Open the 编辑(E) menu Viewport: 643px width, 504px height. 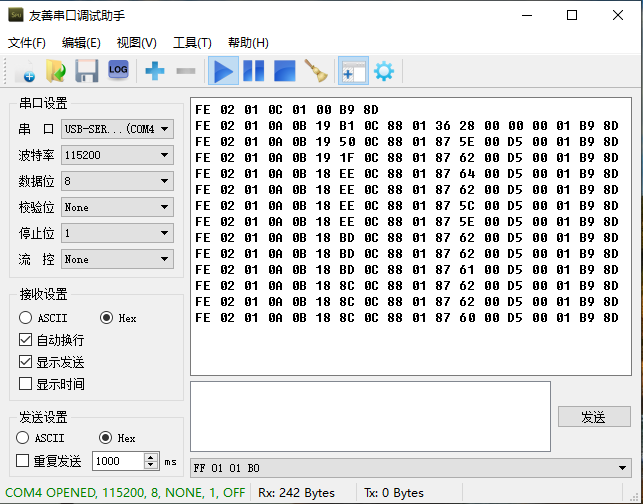81,43
